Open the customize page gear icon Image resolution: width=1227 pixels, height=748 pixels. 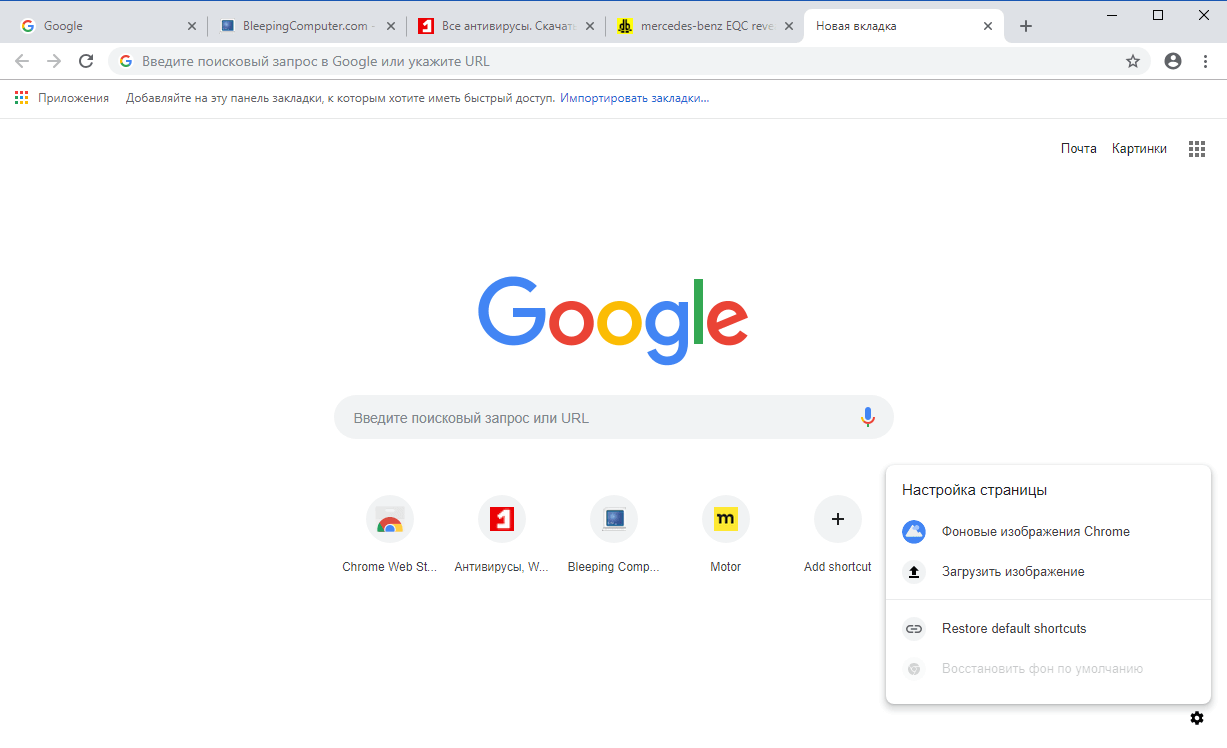1196,718
